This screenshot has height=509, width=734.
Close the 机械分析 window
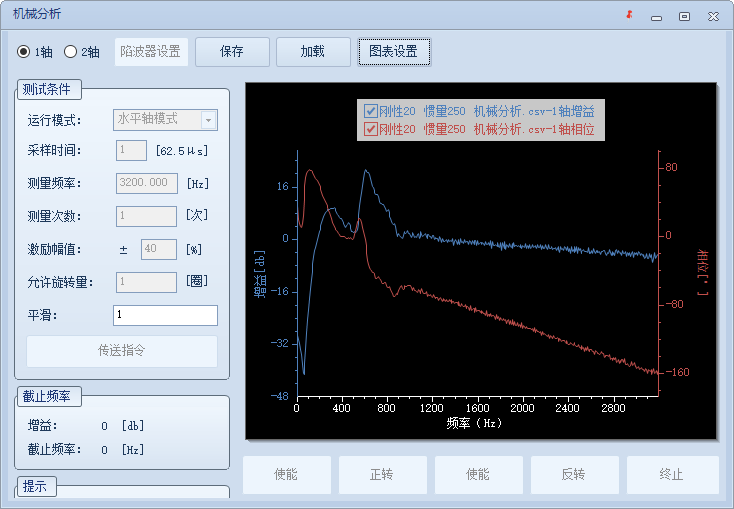[x=712, y=16]
